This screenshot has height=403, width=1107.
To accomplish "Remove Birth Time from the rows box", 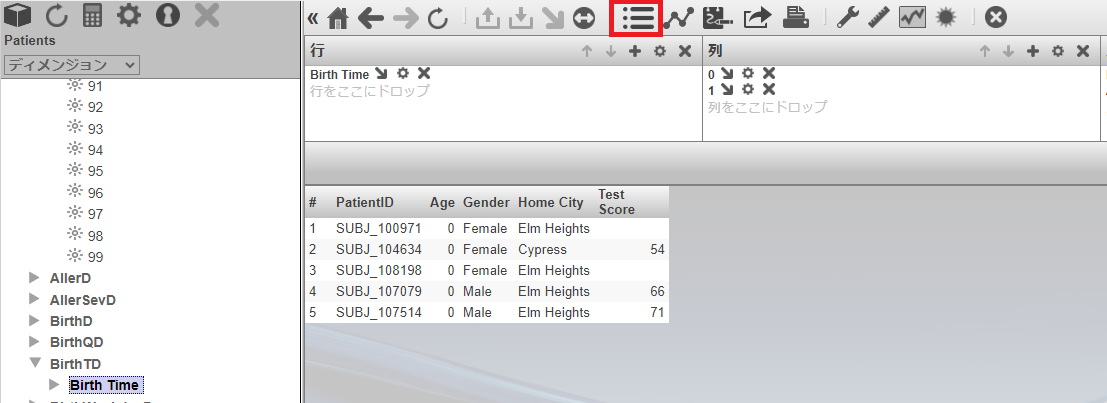I will (x=424, y=74).
